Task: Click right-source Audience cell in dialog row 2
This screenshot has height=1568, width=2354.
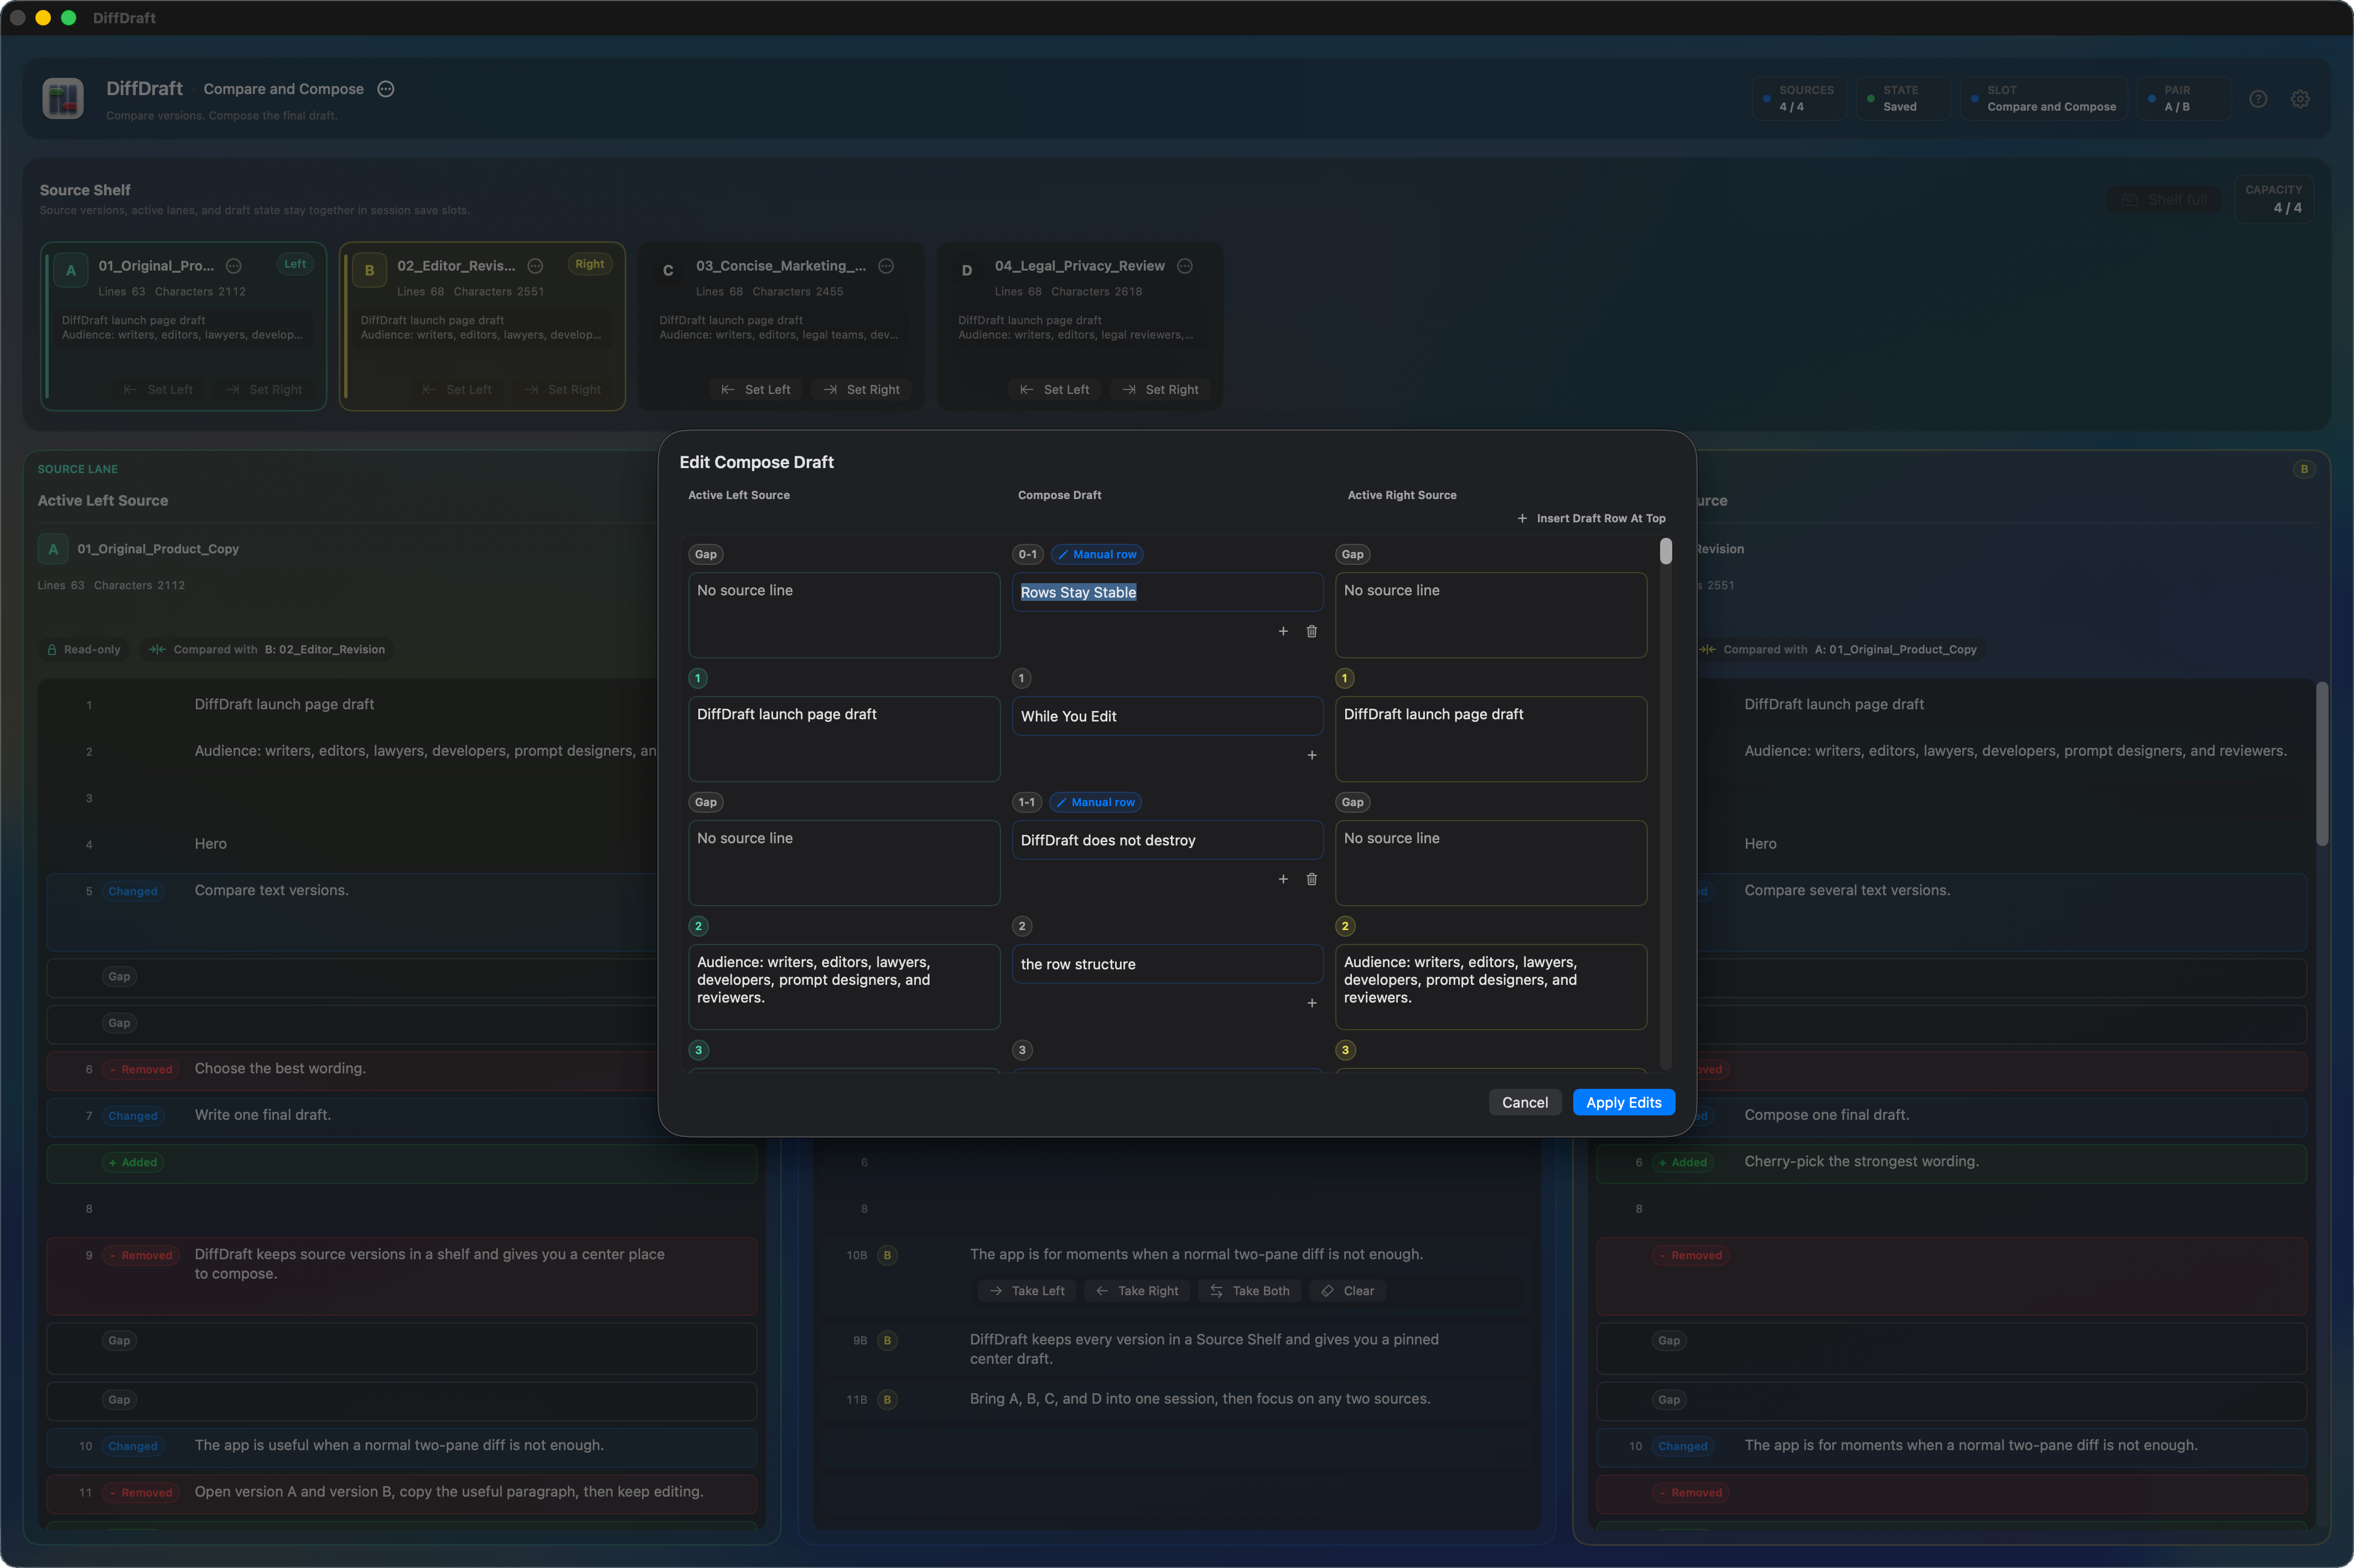Action: pyautogui.click(x=1491, y=987)
